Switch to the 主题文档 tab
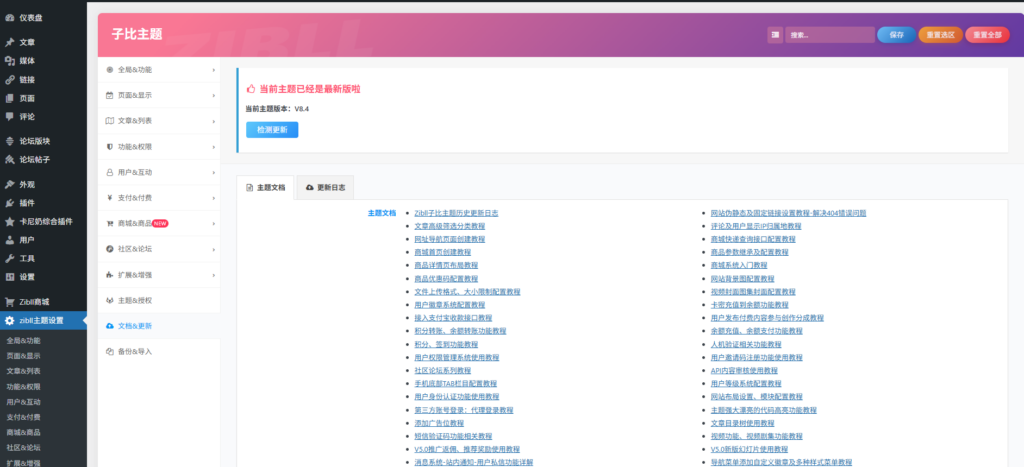The width and height of the screenshot is (1024, 467). click(x=265, y=187)
